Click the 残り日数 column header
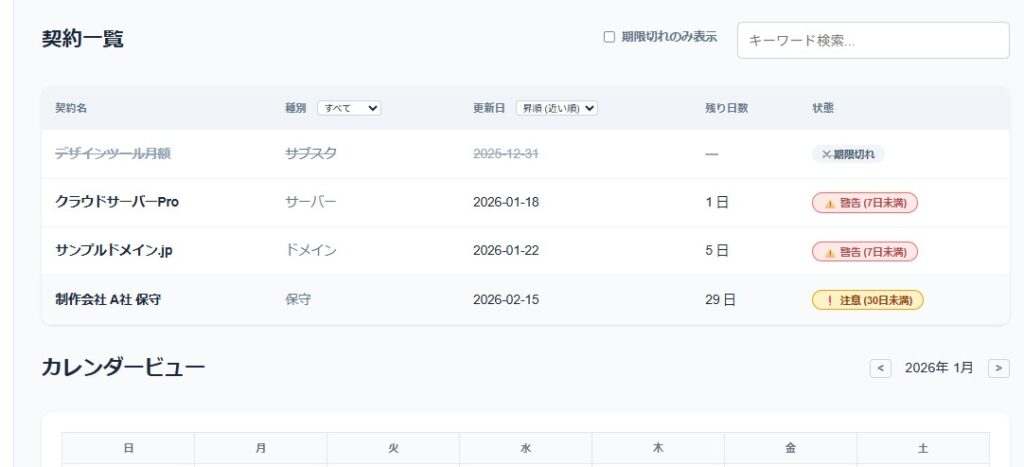 click(x=726, y=108)
